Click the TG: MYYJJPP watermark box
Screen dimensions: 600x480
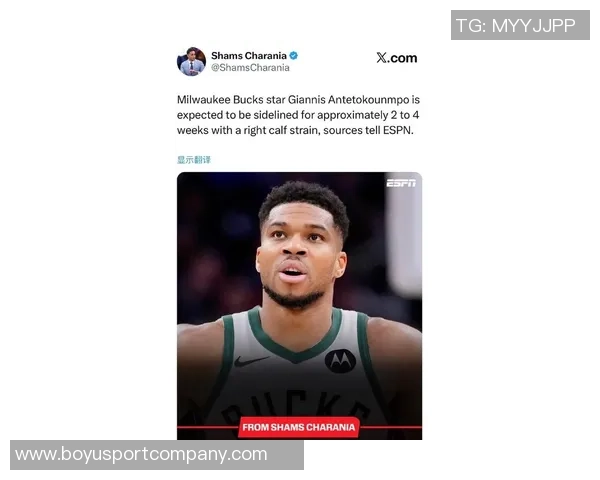[x=520, y=25]
